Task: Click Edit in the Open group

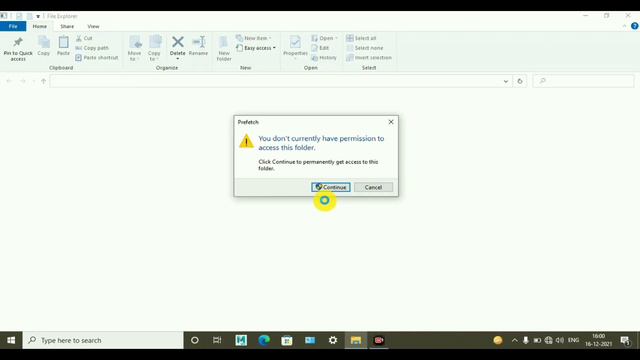Action: [x=320, y=48]
